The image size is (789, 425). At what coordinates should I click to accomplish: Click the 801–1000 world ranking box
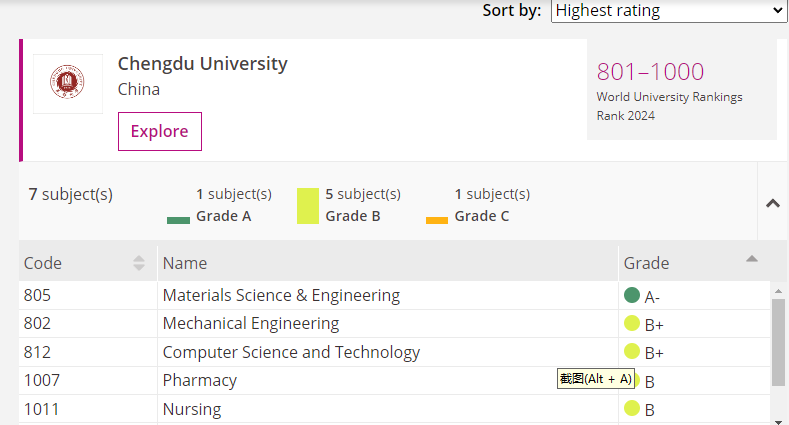coord(681,89)
